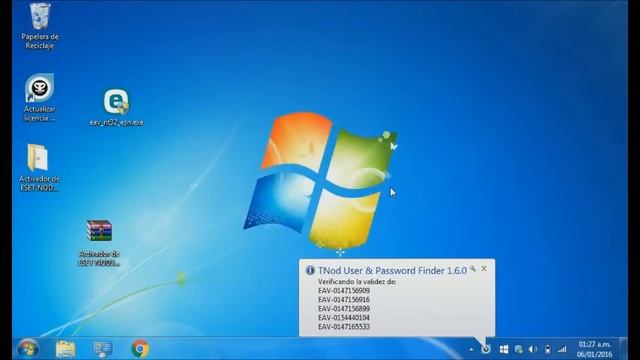This screenshot has height=360, width=640.
Task: Open Windows Explorer from the taskbar
Action: (x=65, y=349)
